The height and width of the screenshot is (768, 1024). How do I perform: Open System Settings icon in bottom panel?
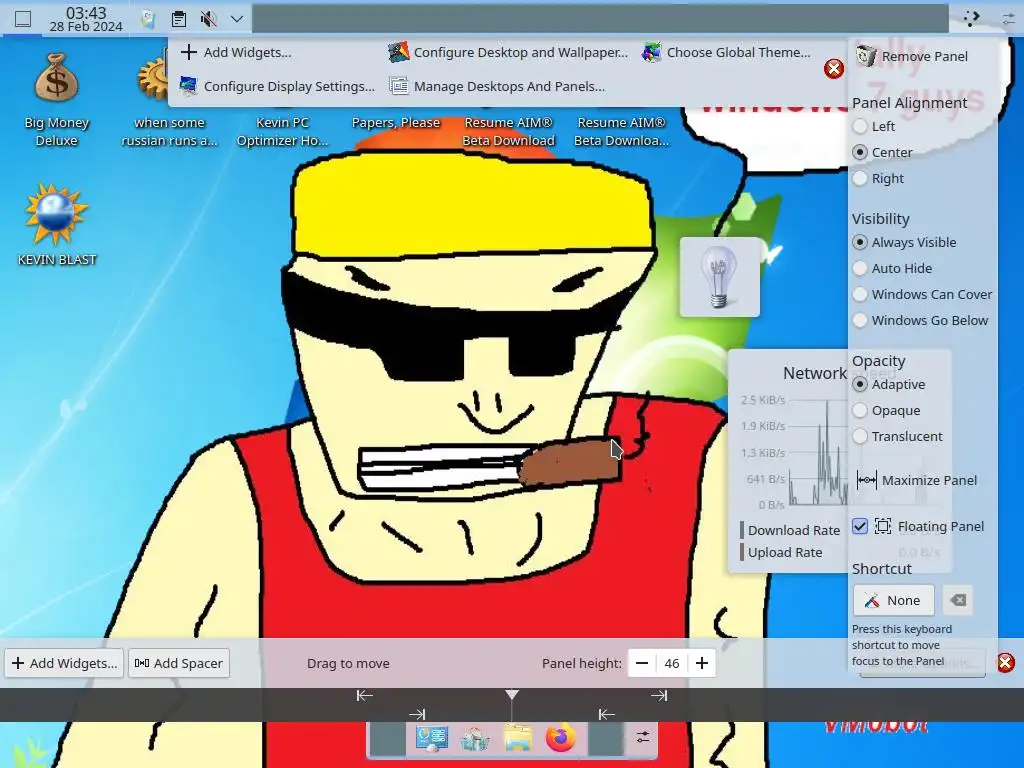click(432, 739)
